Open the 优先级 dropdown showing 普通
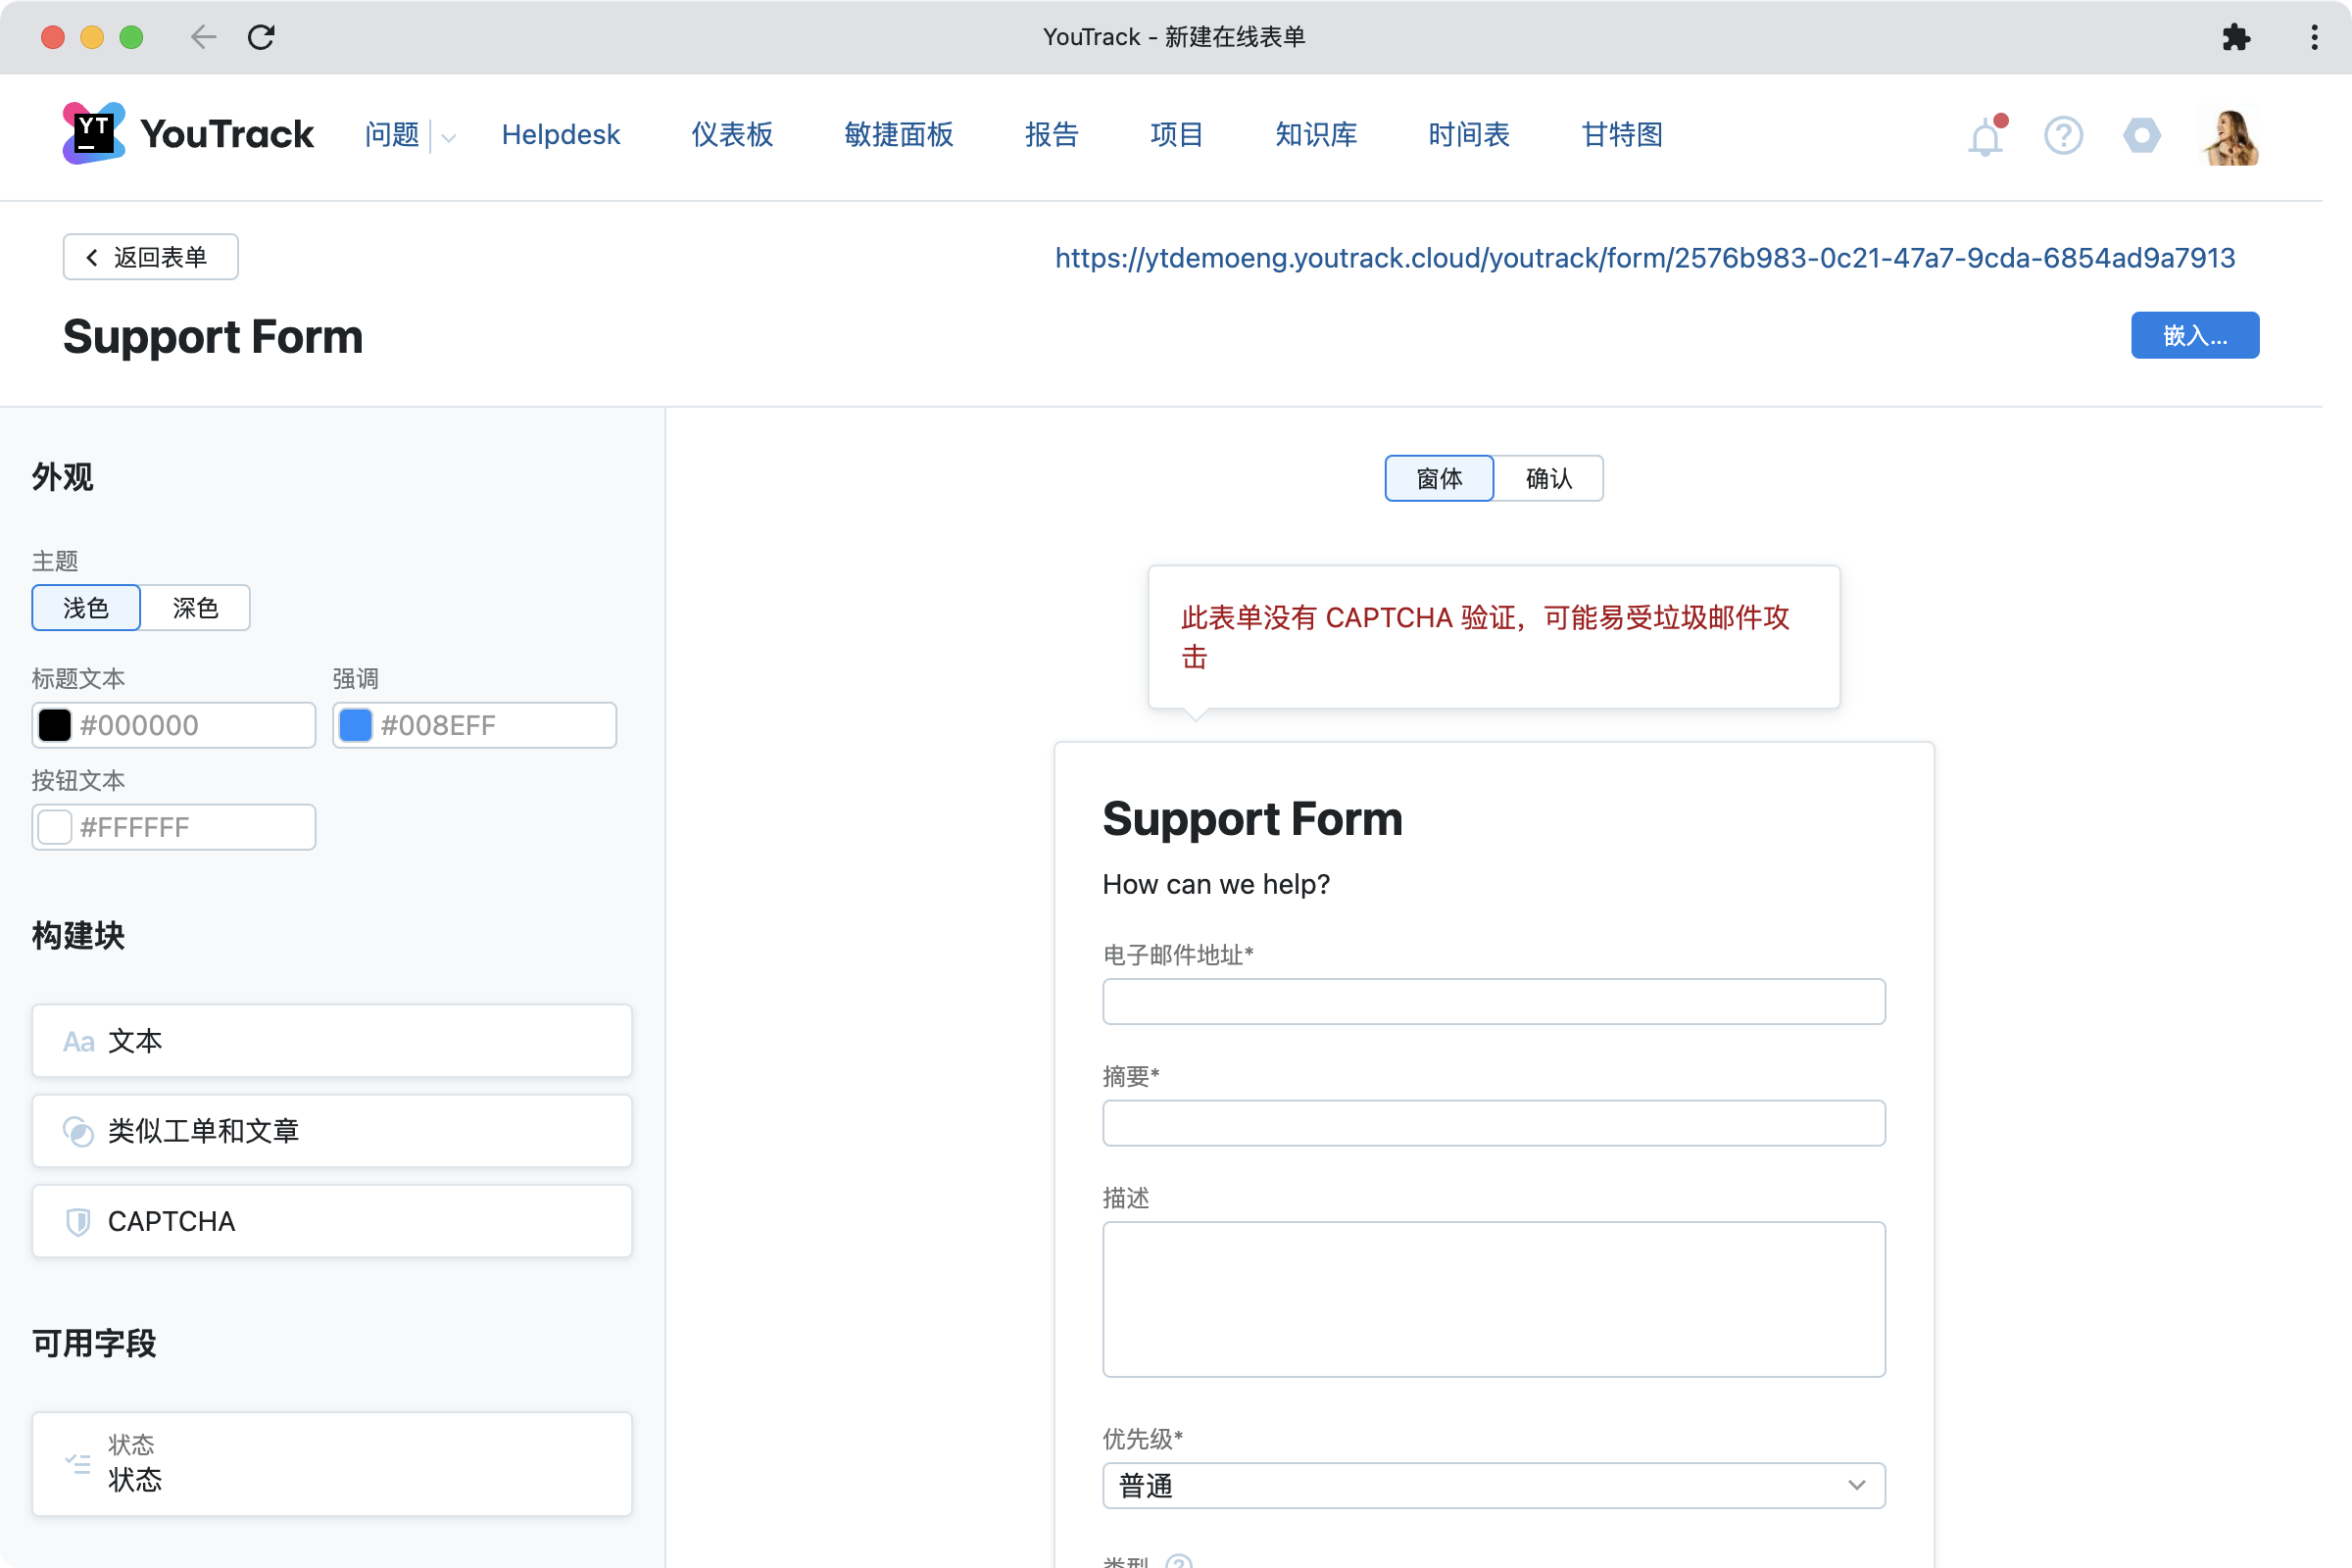Screen dimensions: 2352x1568 [x=1494, y=1485]
